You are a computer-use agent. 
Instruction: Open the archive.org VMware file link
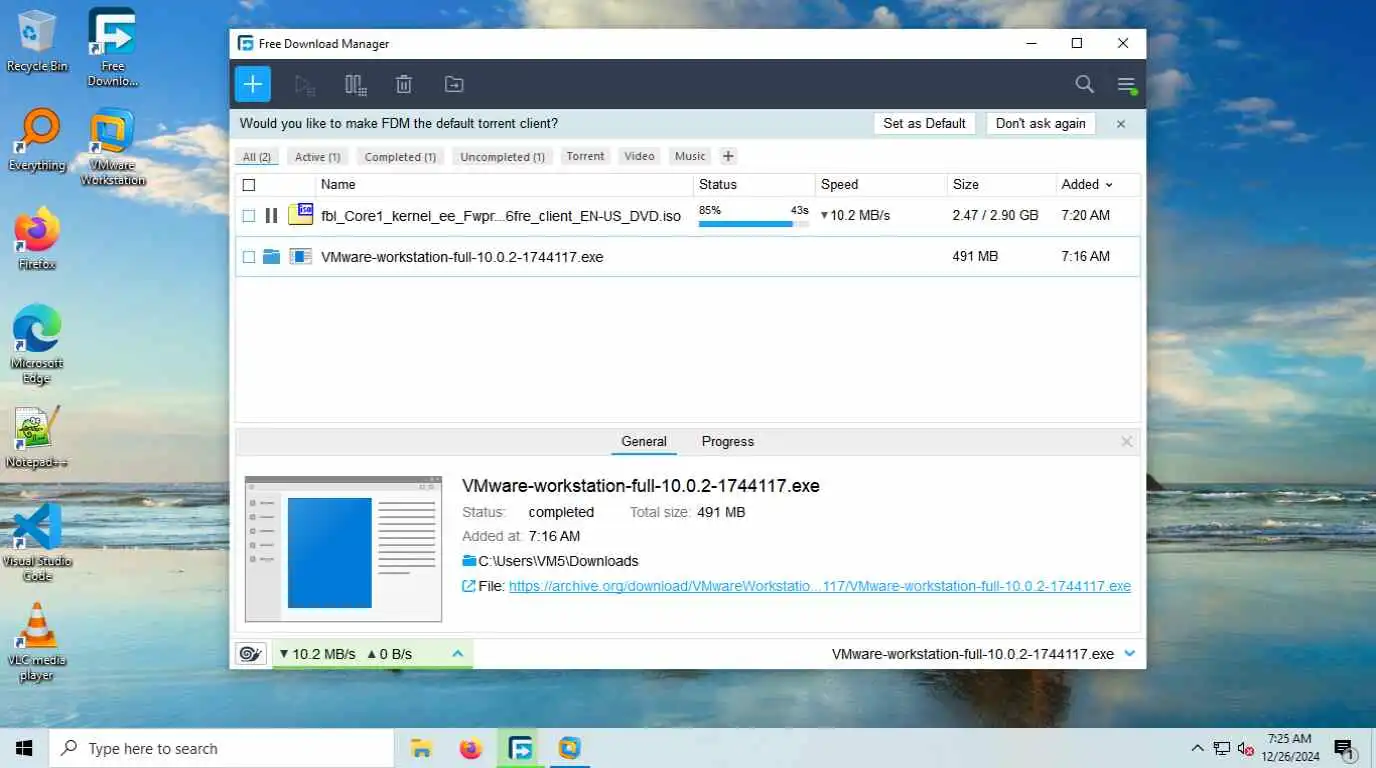(x=820, y=586)
